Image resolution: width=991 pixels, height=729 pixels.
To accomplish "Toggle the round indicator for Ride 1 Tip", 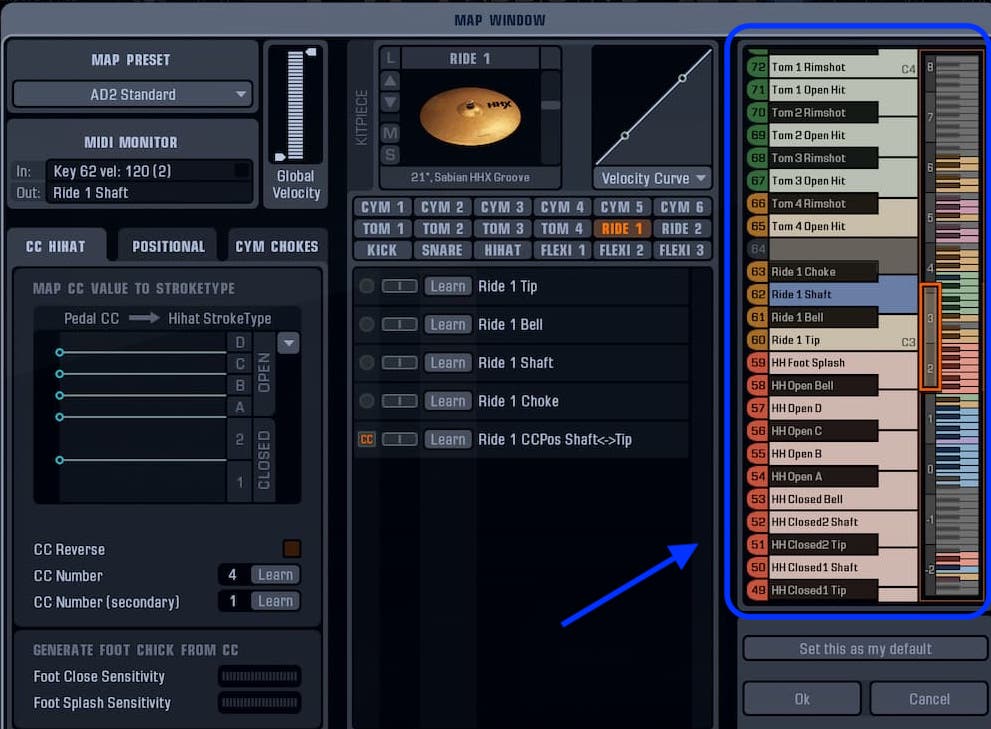I will click(x=367, y=286).
